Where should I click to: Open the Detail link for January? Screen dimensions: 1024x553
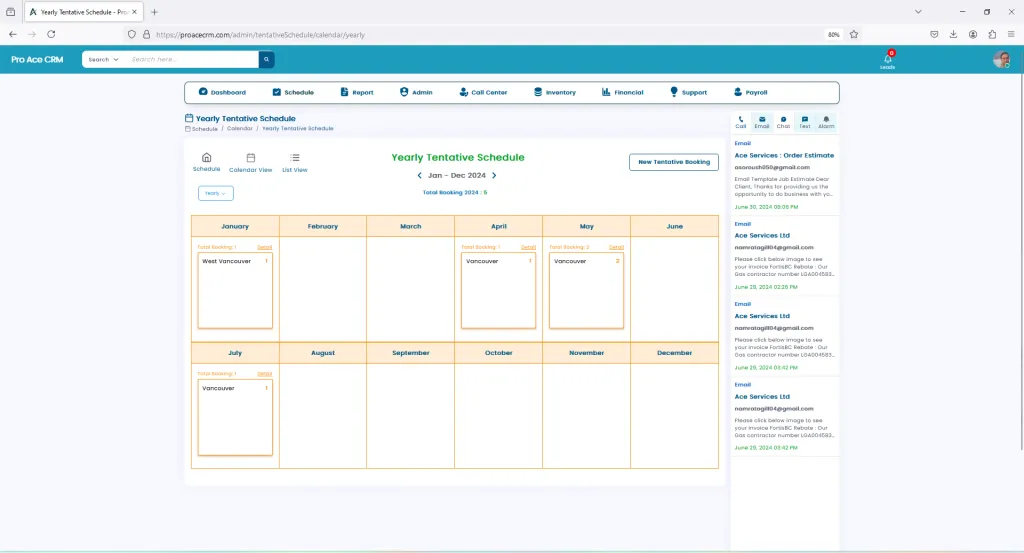coord(264,247)
